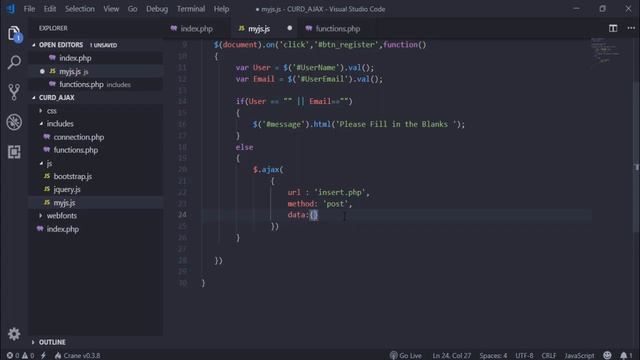Click the warnings count in status bar
The image size is (640, 360).
click(28, 356)
